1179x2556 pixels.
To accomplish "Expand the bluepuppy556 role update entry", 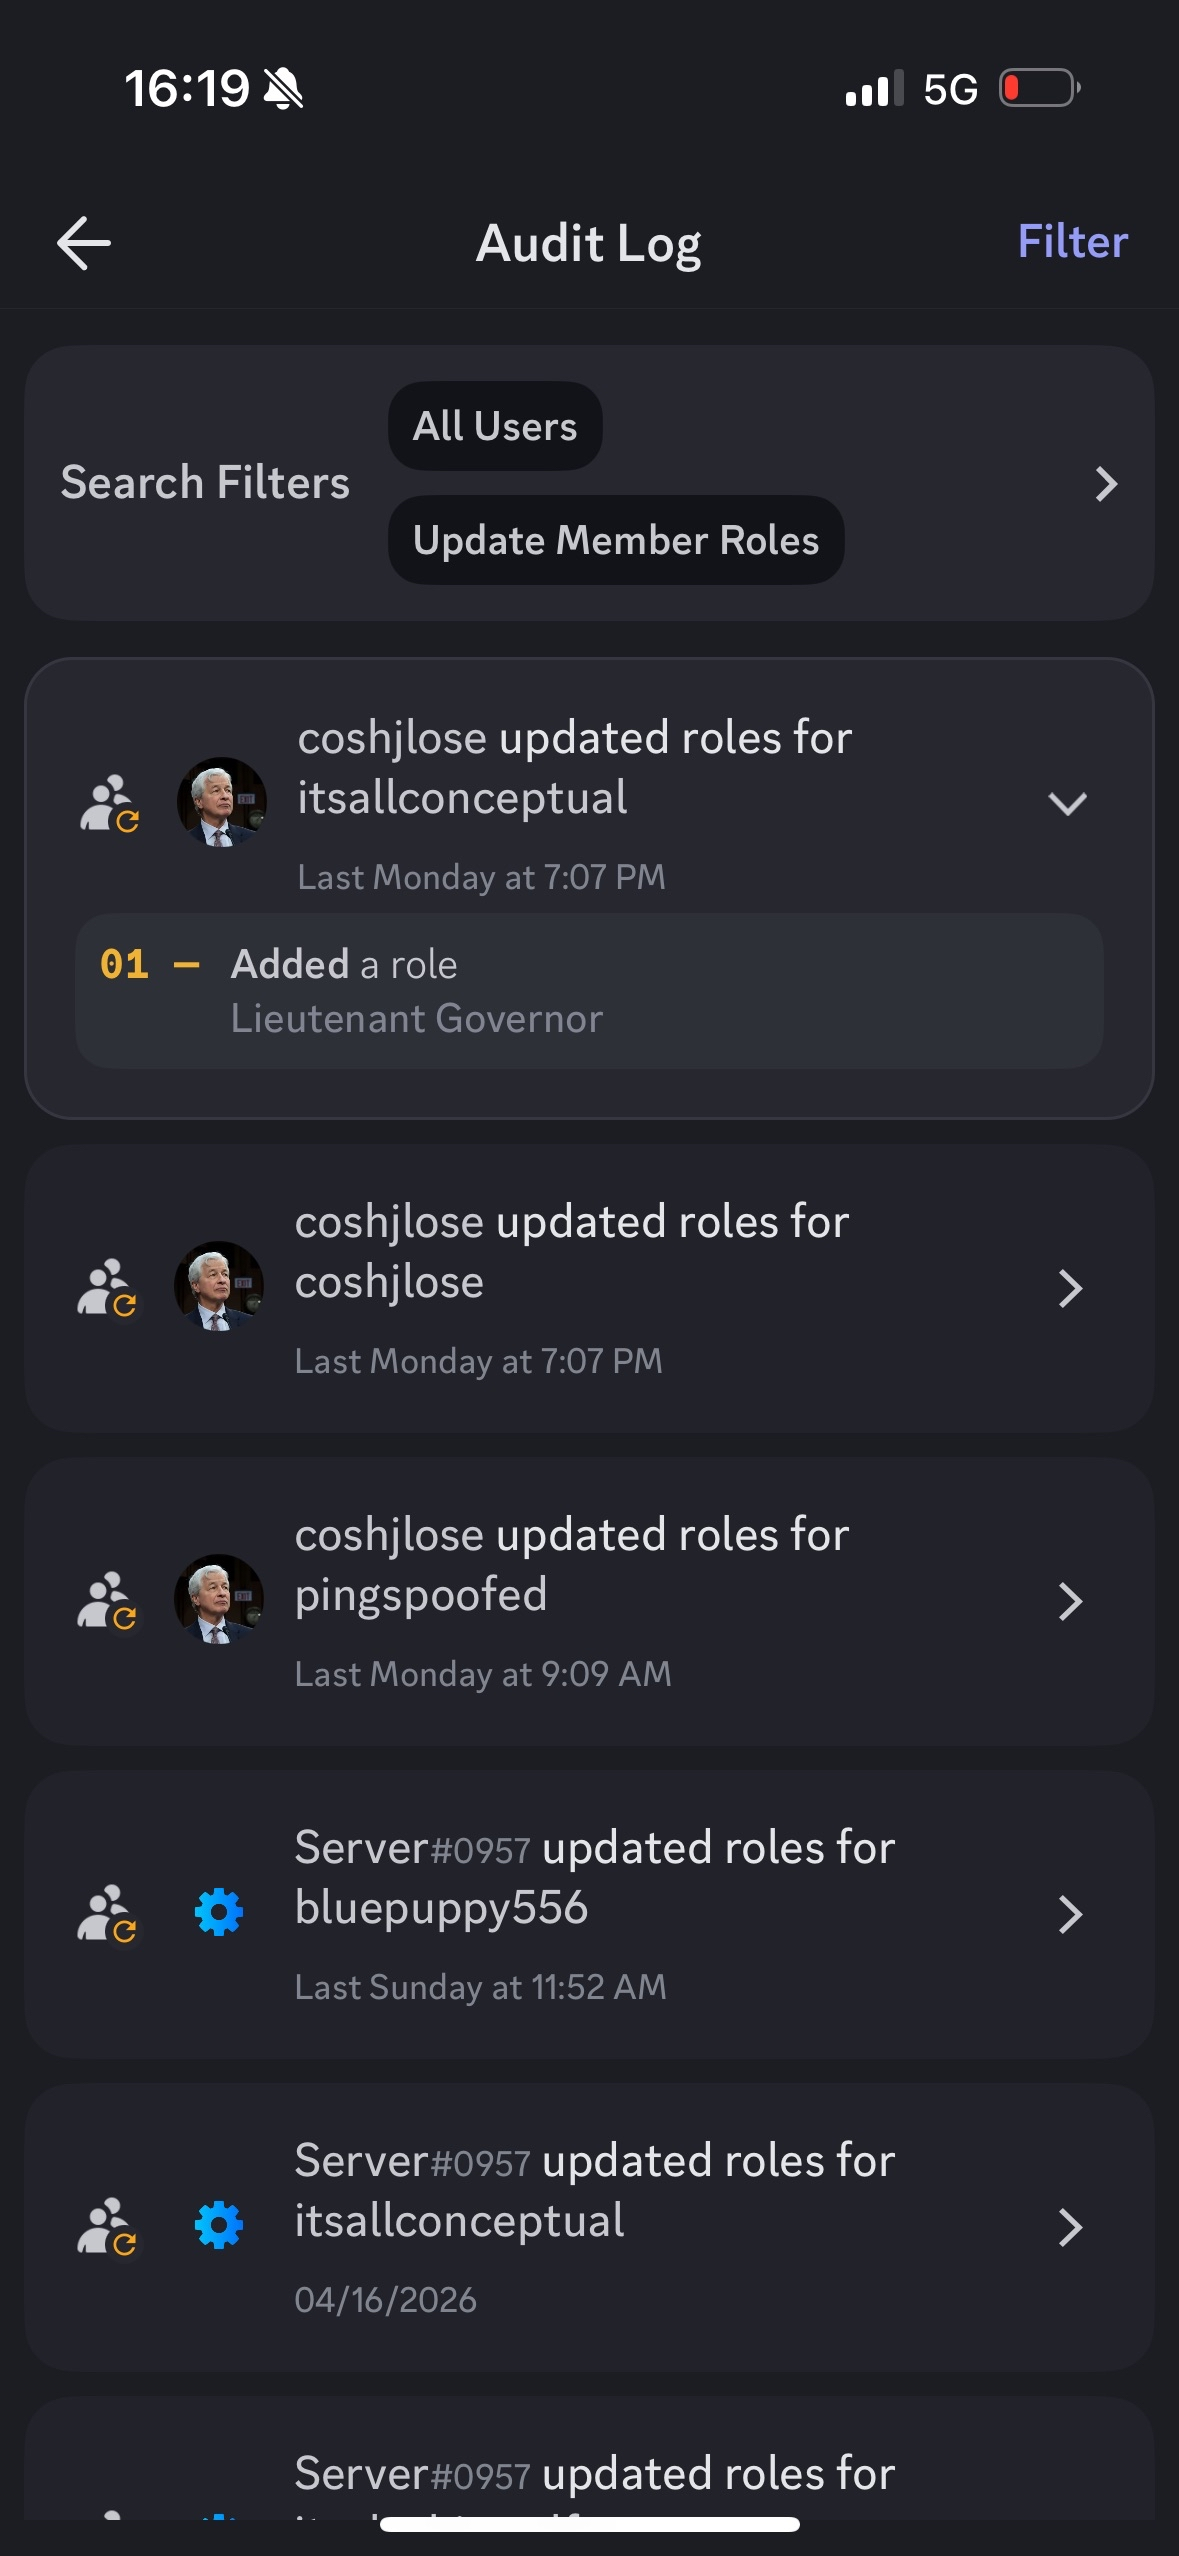I will pyautogui.click(x=1070, y=1915).
